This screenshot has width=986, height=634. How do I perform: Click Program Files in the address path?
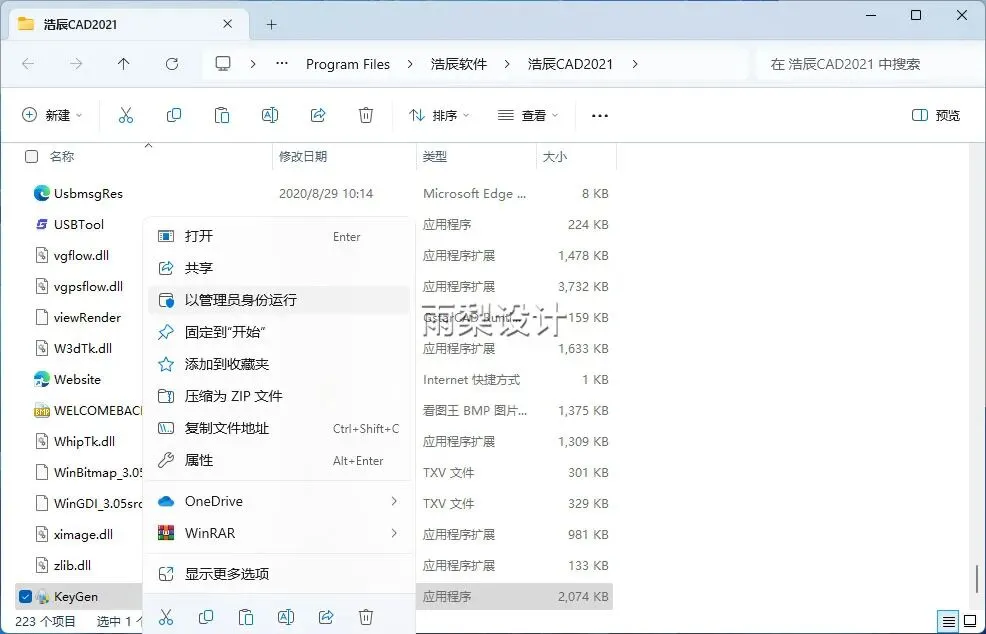[x=348, y=64]
